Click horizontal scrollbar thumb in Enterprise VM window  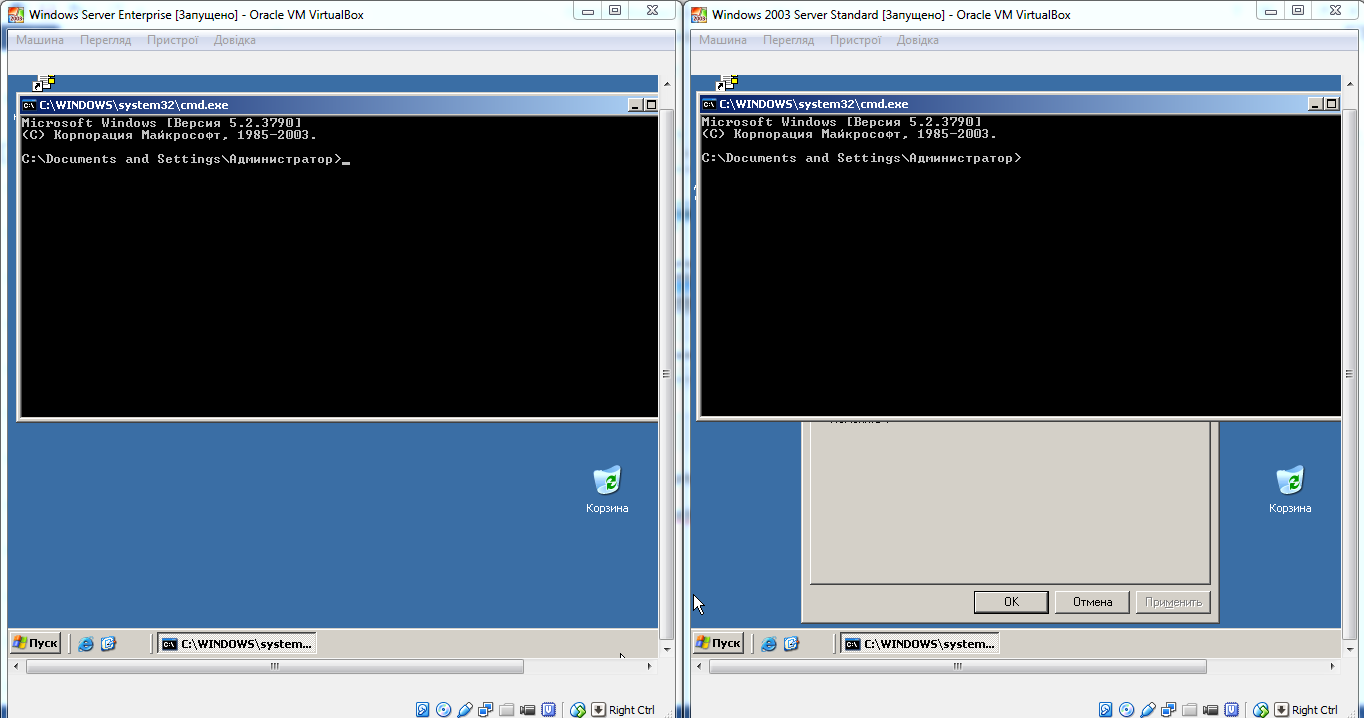point(275,666)
